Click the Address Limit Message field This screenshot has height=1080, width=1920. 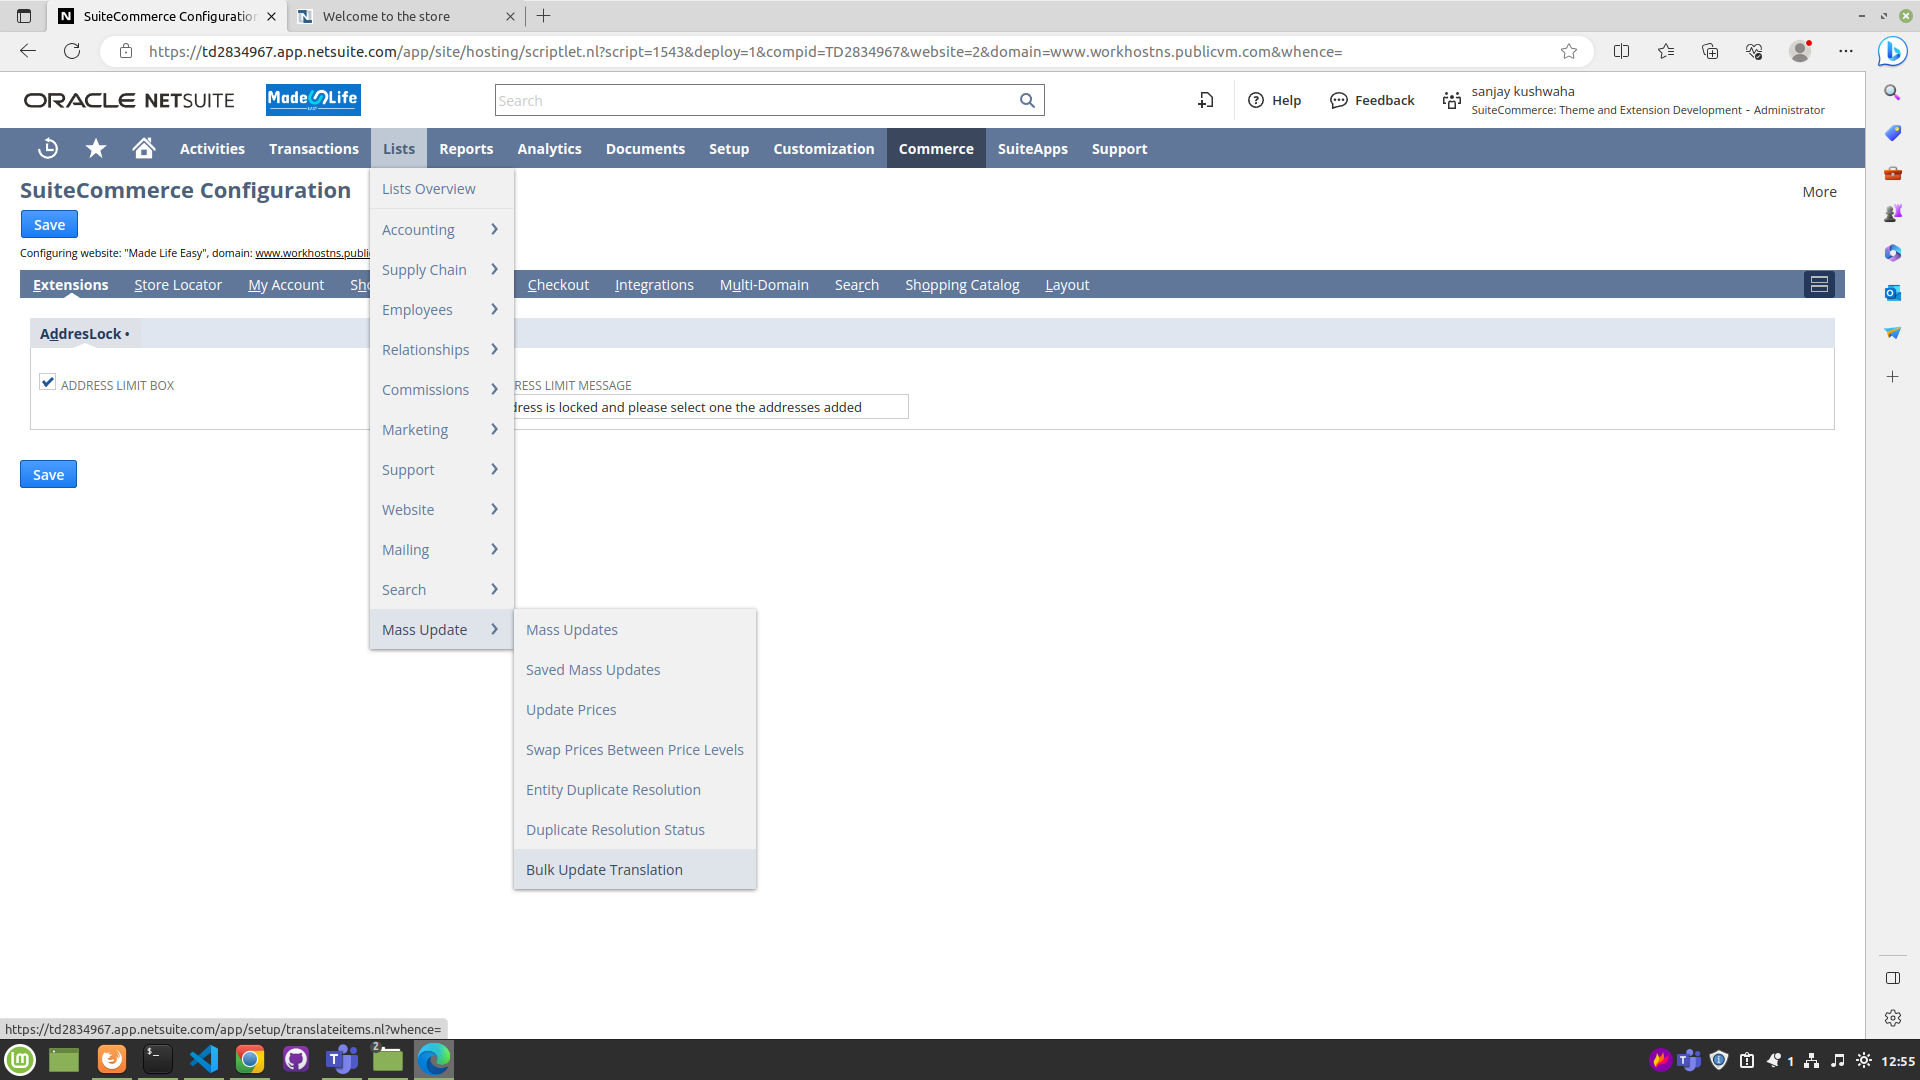(x=708, y=407)
